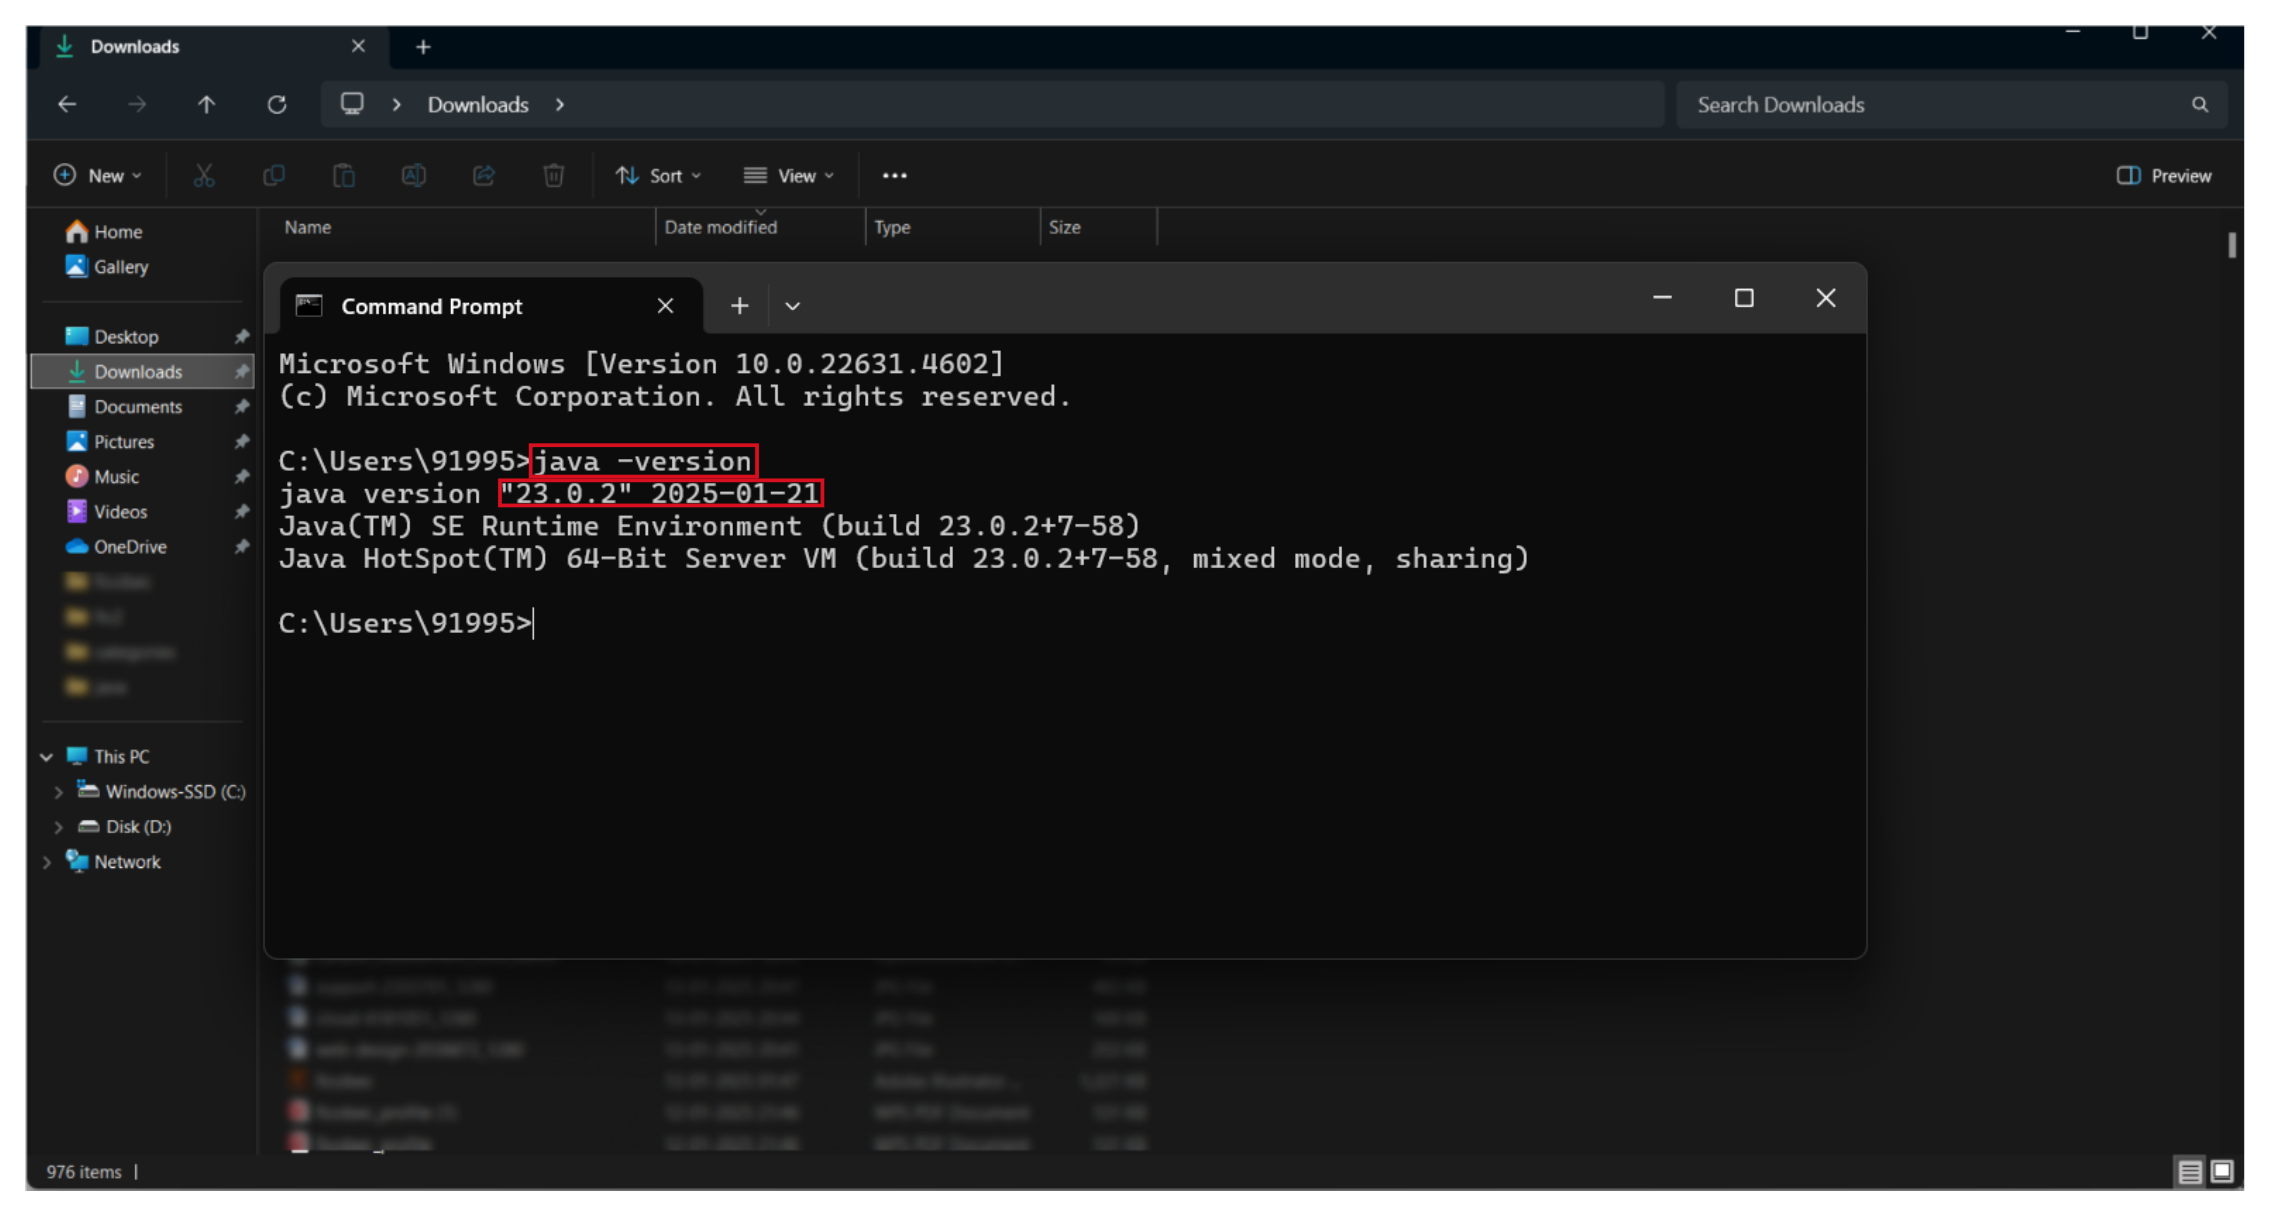This screenshot has height=1216, width=2269.
Task: Toggle the Preview pane
Action: pos(2164,175)
